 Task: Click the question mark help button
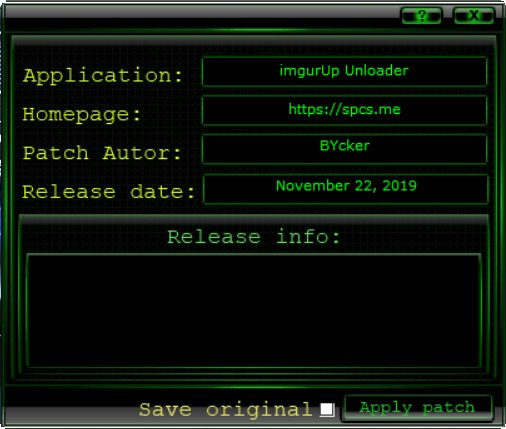(x=421, y=15)
